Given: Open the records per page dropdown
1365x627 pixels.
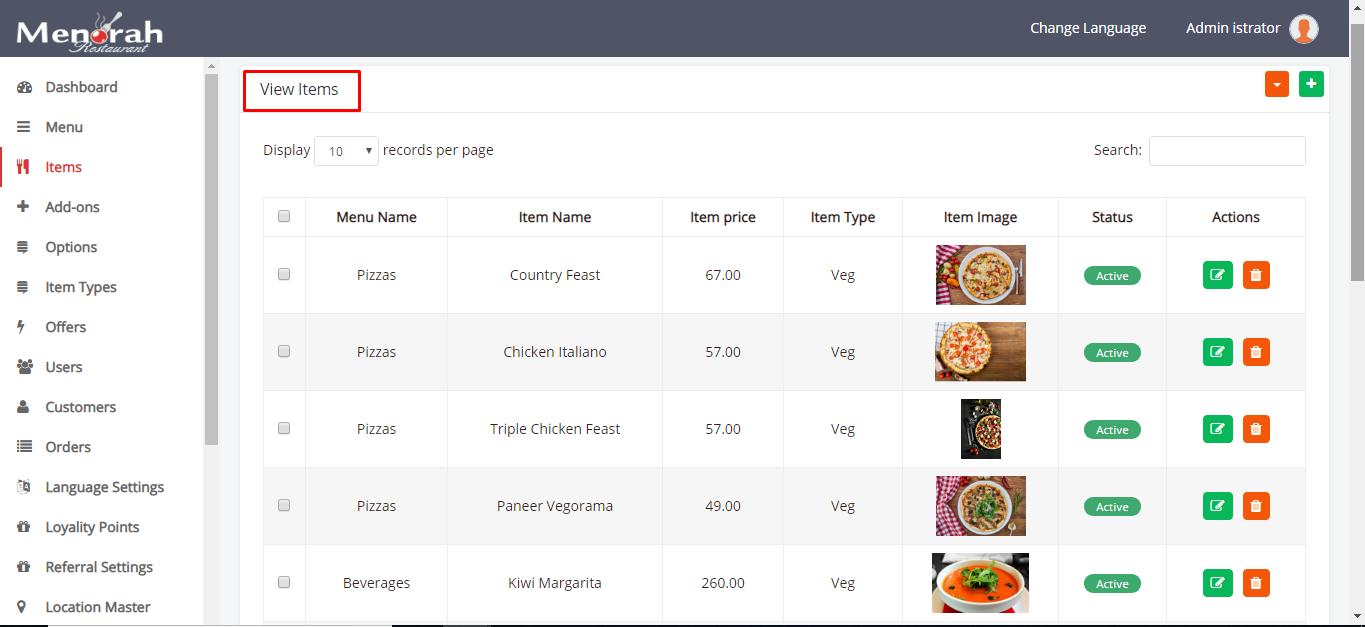Looking at the screenshot, I should 346,151.
